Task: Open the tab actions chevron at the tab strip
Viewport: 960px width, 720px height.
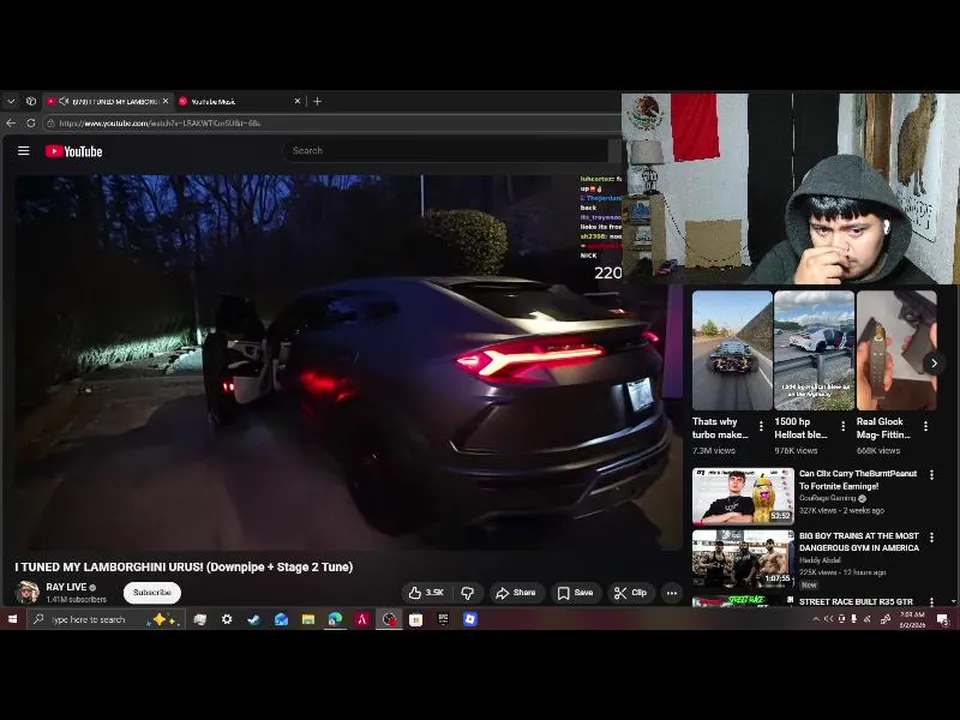Action: point(11,101)
